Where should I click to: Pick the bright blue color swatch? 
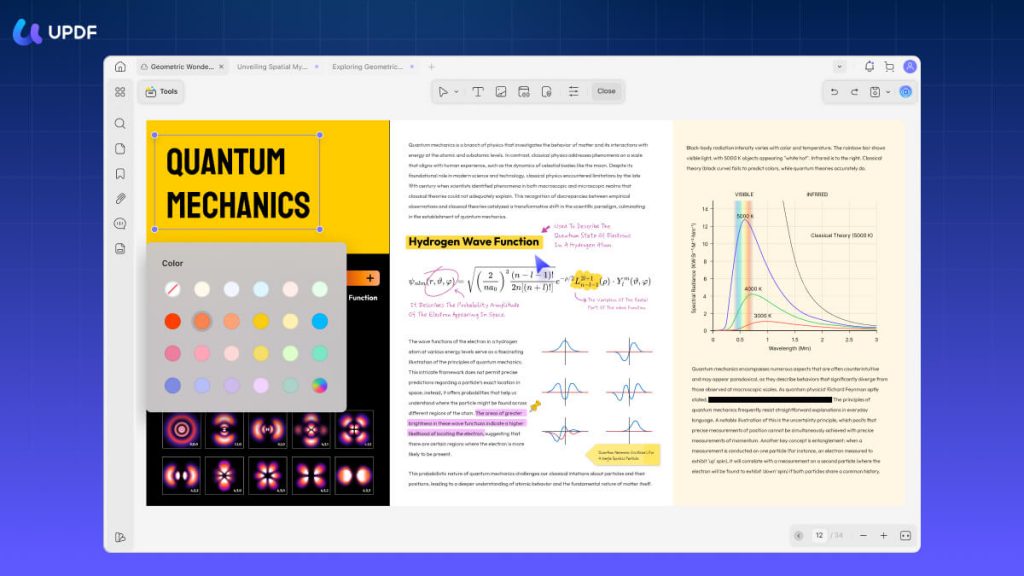(x=319, y=321)
